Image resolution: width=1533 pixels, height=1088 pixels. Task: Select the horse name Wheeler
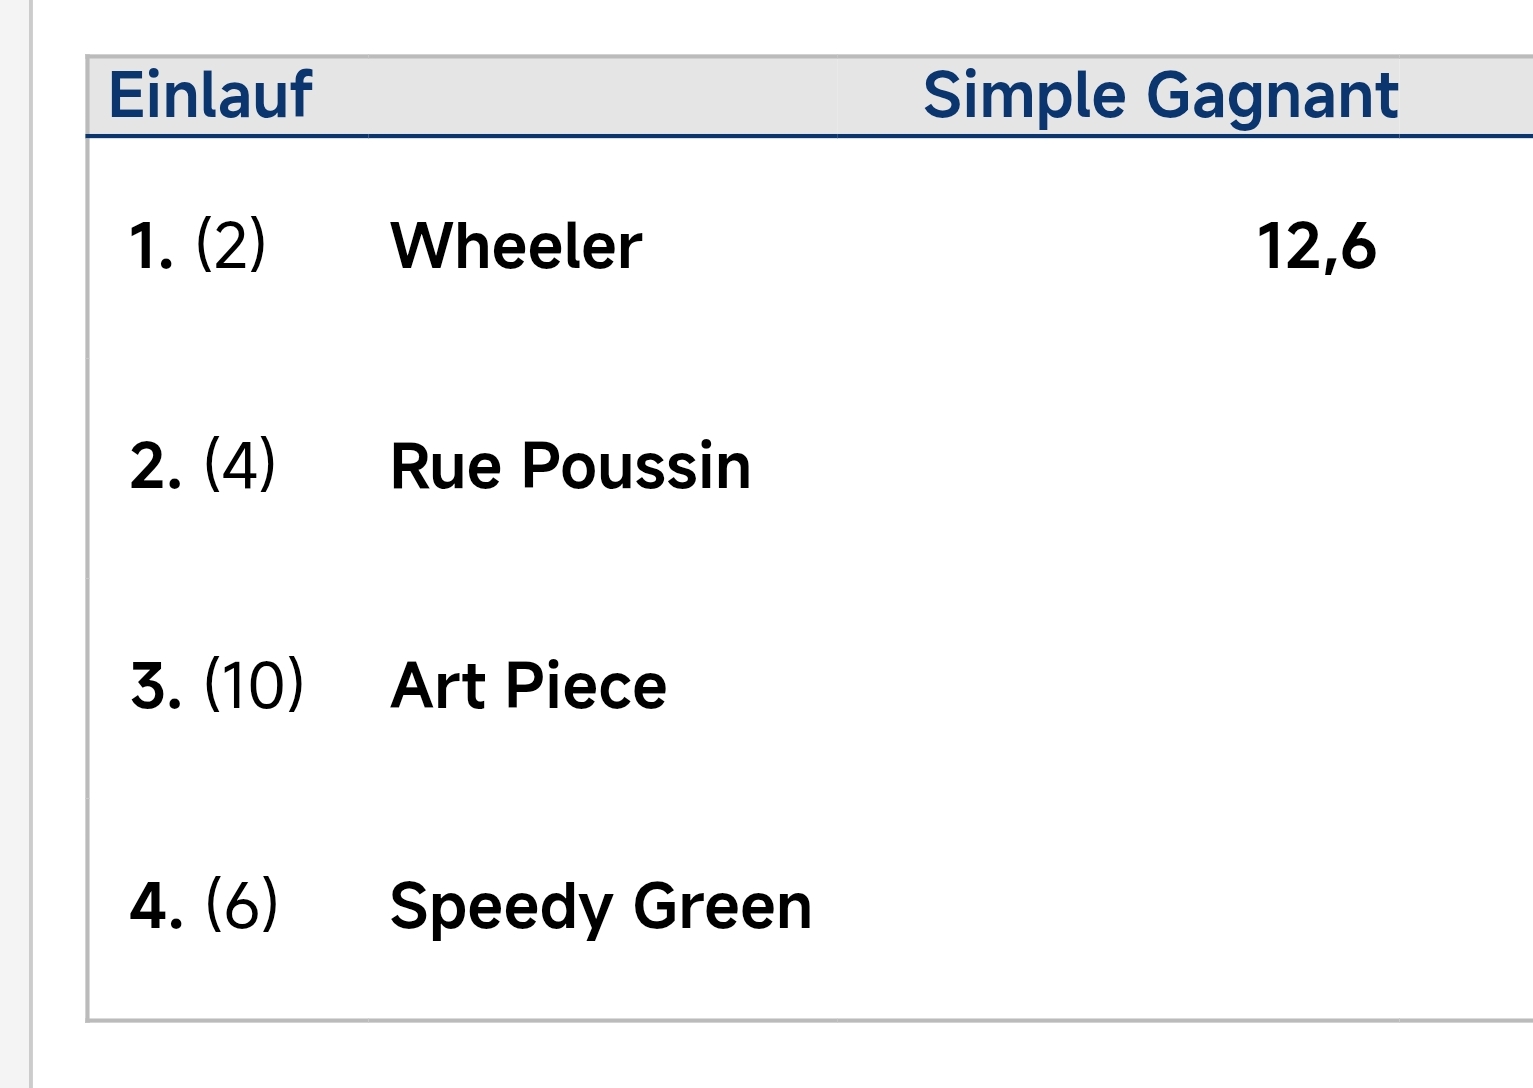[x=516, y=246]
